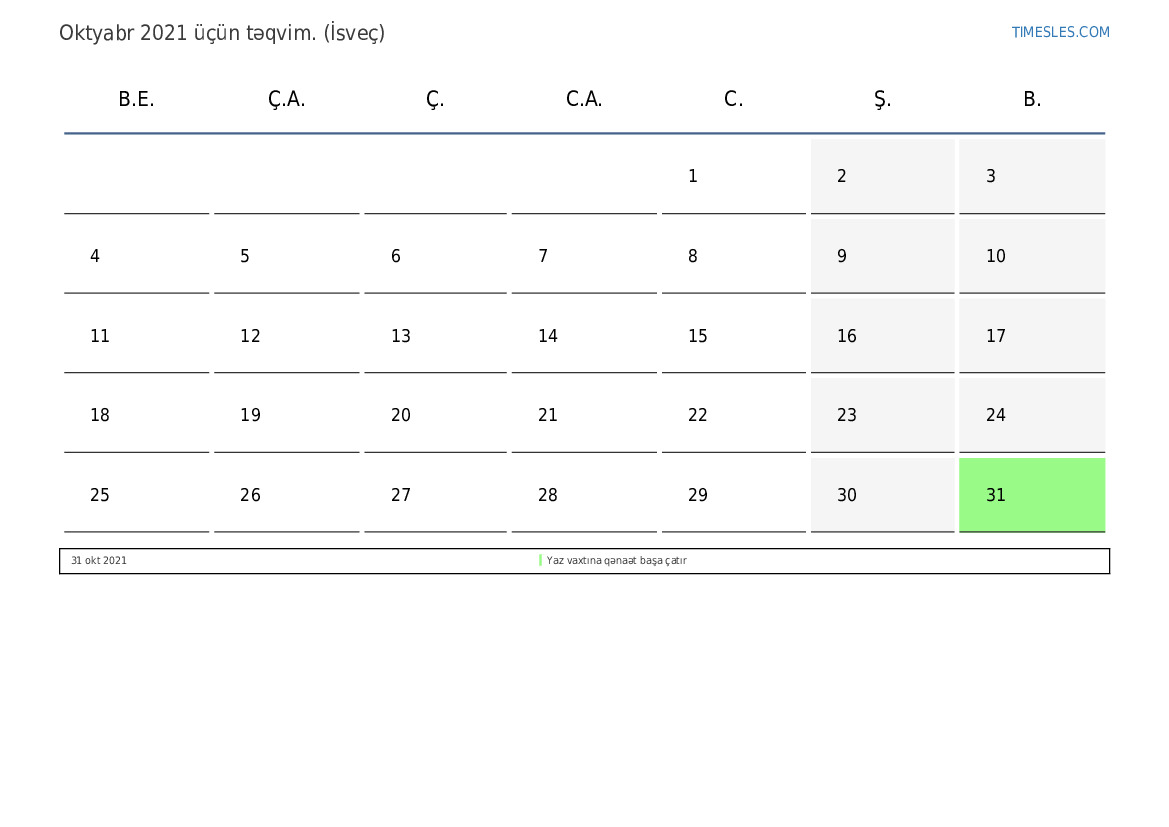The image size is (1169, 827).
Task: Pick day 28 in the calendar
Action: click(584, 495)
